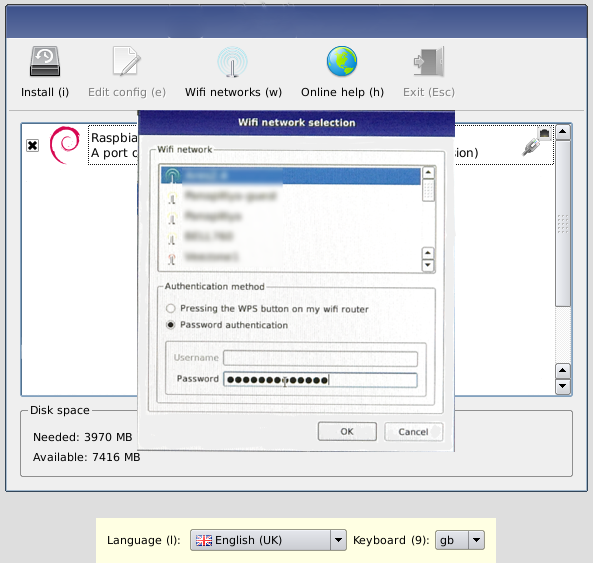Cancel the wifi network selection dialog
Screen dimensions: 593x563
(413, 432)
